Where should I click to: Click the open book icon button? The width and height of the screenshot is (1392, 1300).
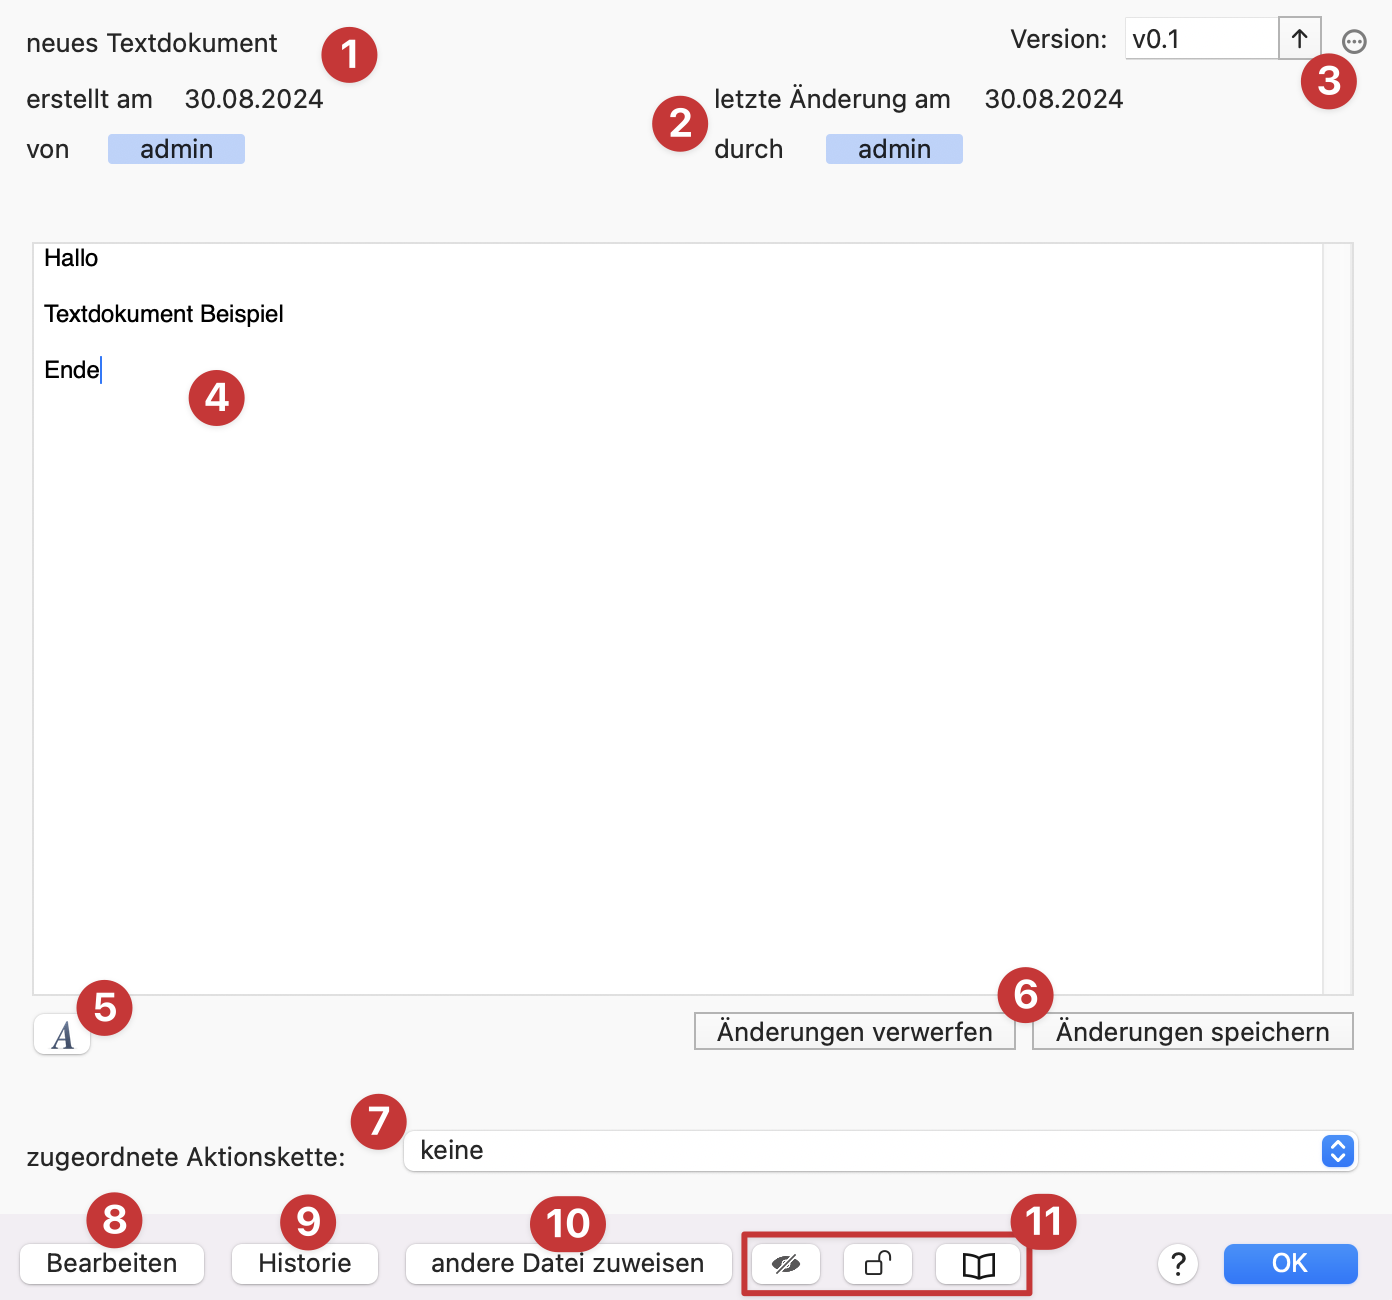pos(978,1264)
